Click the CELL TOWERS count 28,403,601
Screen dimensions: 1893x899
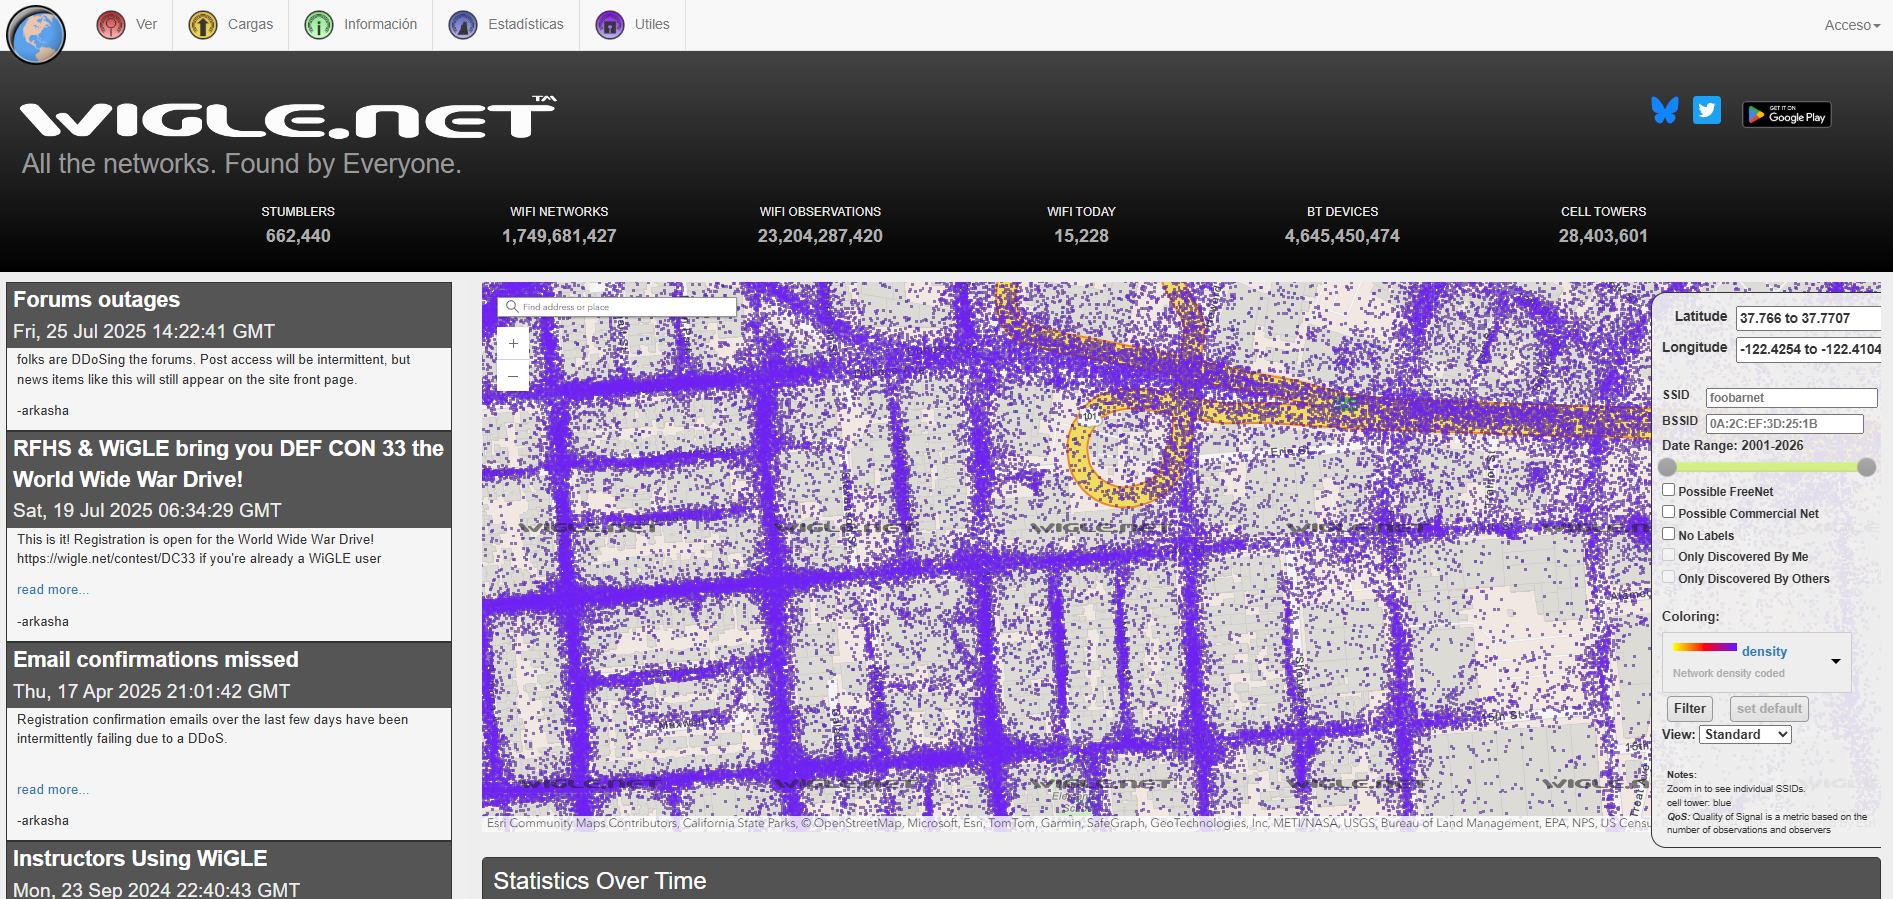(x=1603, y=236)
